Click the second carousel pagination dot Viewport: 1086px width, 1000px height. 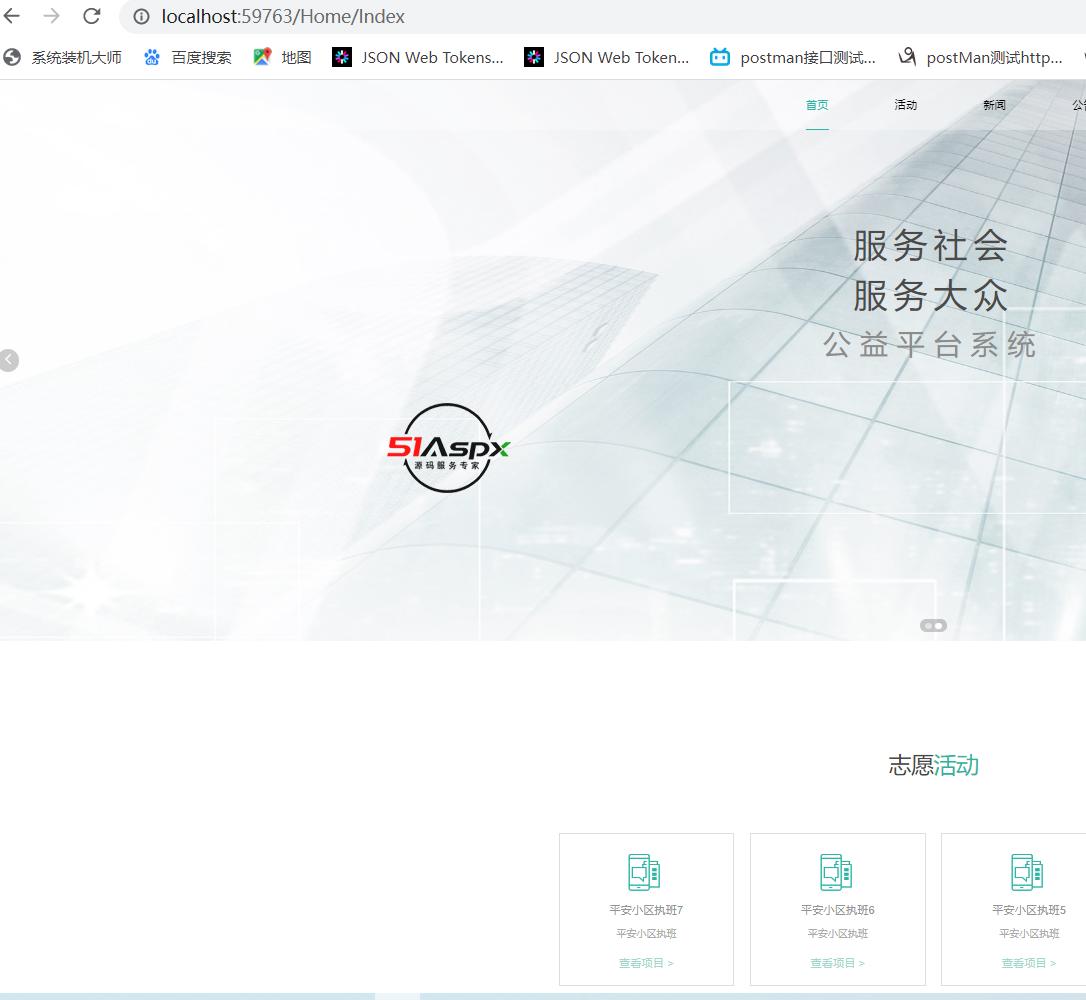click(939, 626)
